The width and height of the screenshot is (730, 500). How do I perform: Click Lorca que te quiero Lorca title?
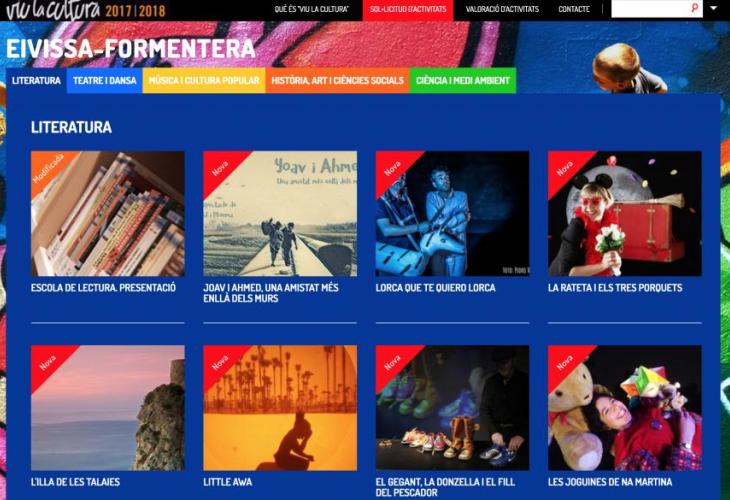tap(435, 288)
